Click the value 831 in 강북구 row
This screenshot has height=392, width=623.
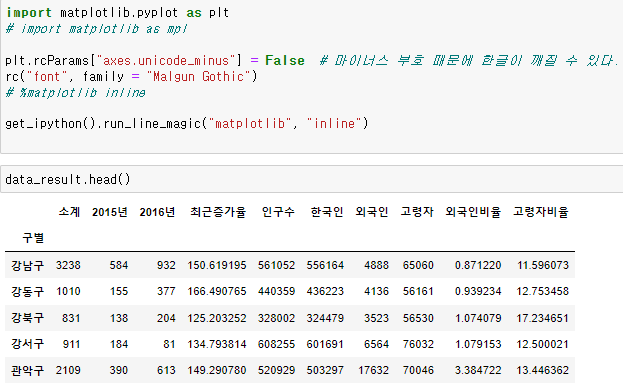71,318
